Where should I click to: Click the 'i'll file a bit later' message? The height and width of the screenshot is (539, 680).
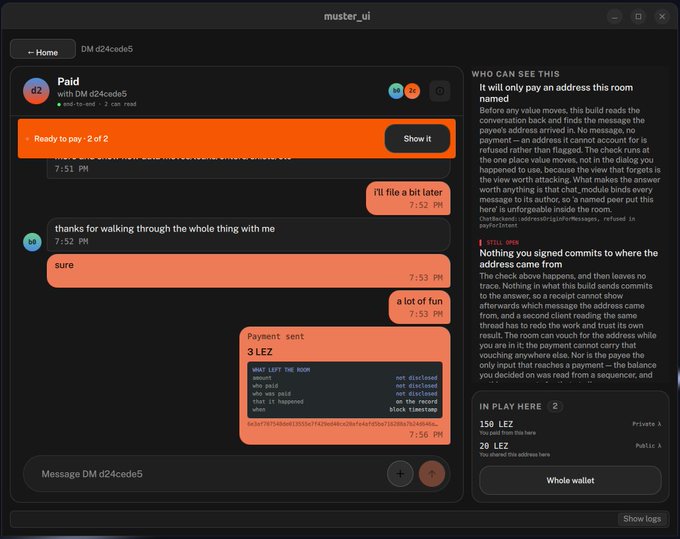(408, 198)
